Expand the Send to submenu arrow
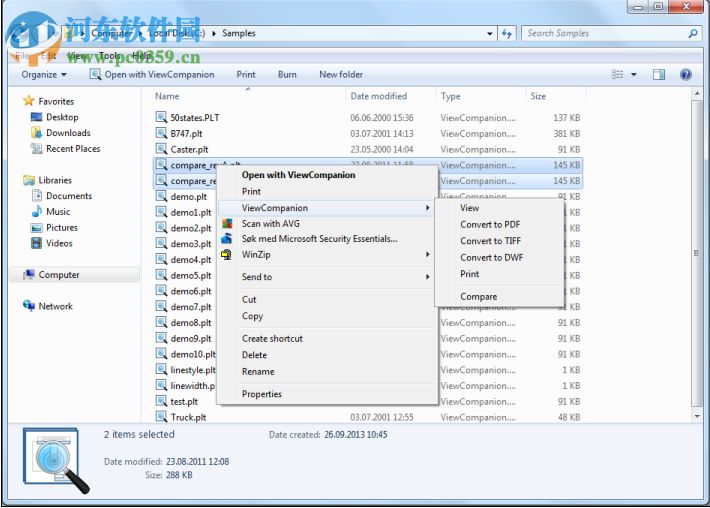The width and height of the screenshot is (710, 508). 427,277
